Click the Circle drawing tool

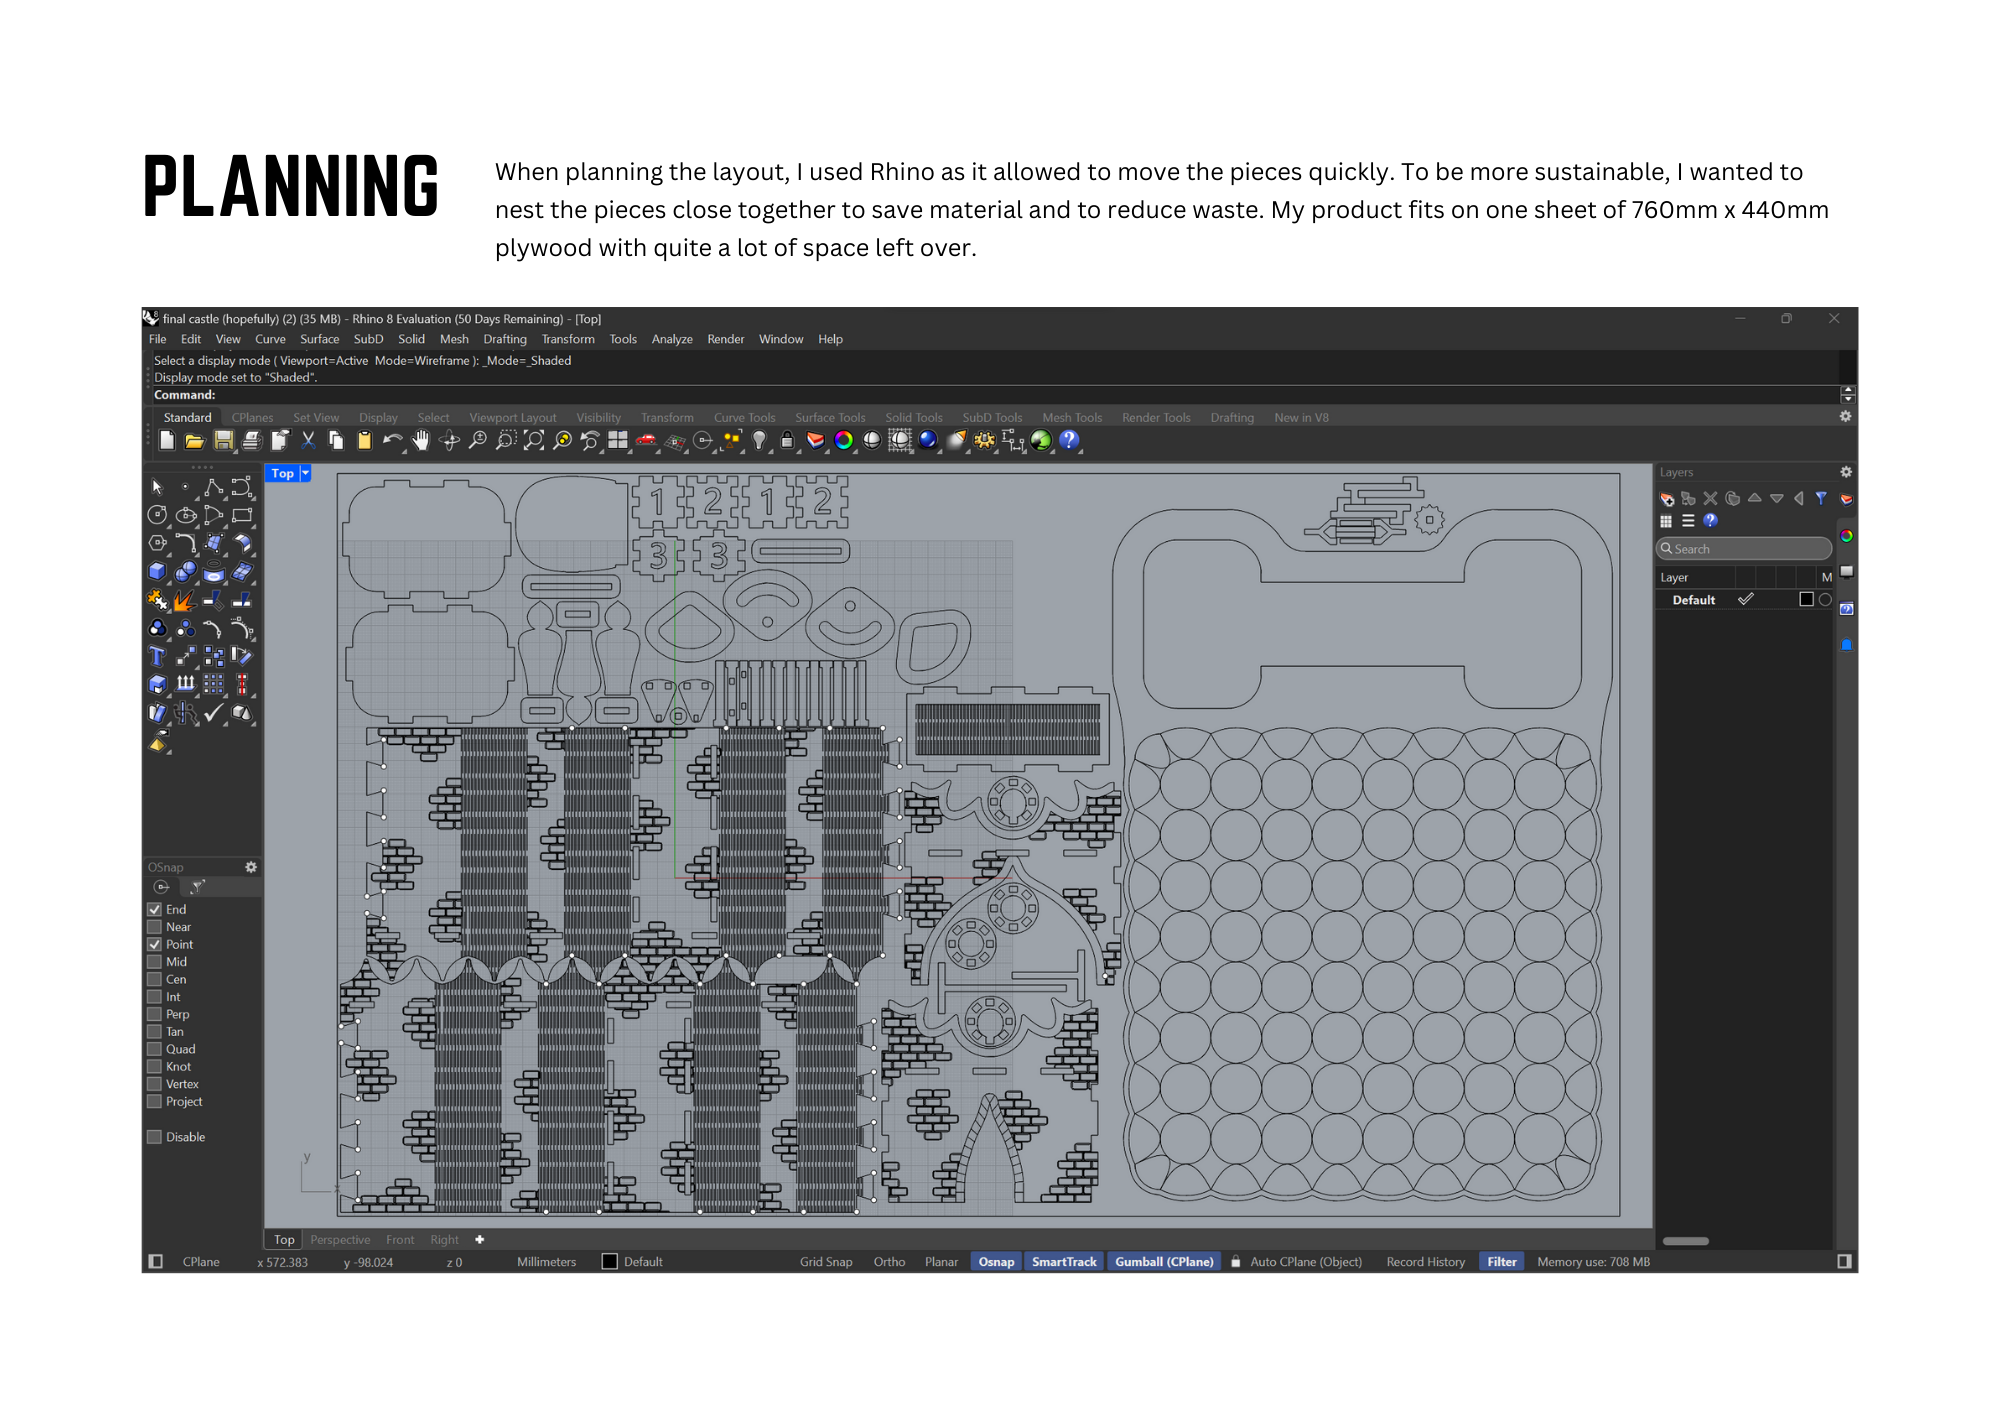[x=157, y=515]
